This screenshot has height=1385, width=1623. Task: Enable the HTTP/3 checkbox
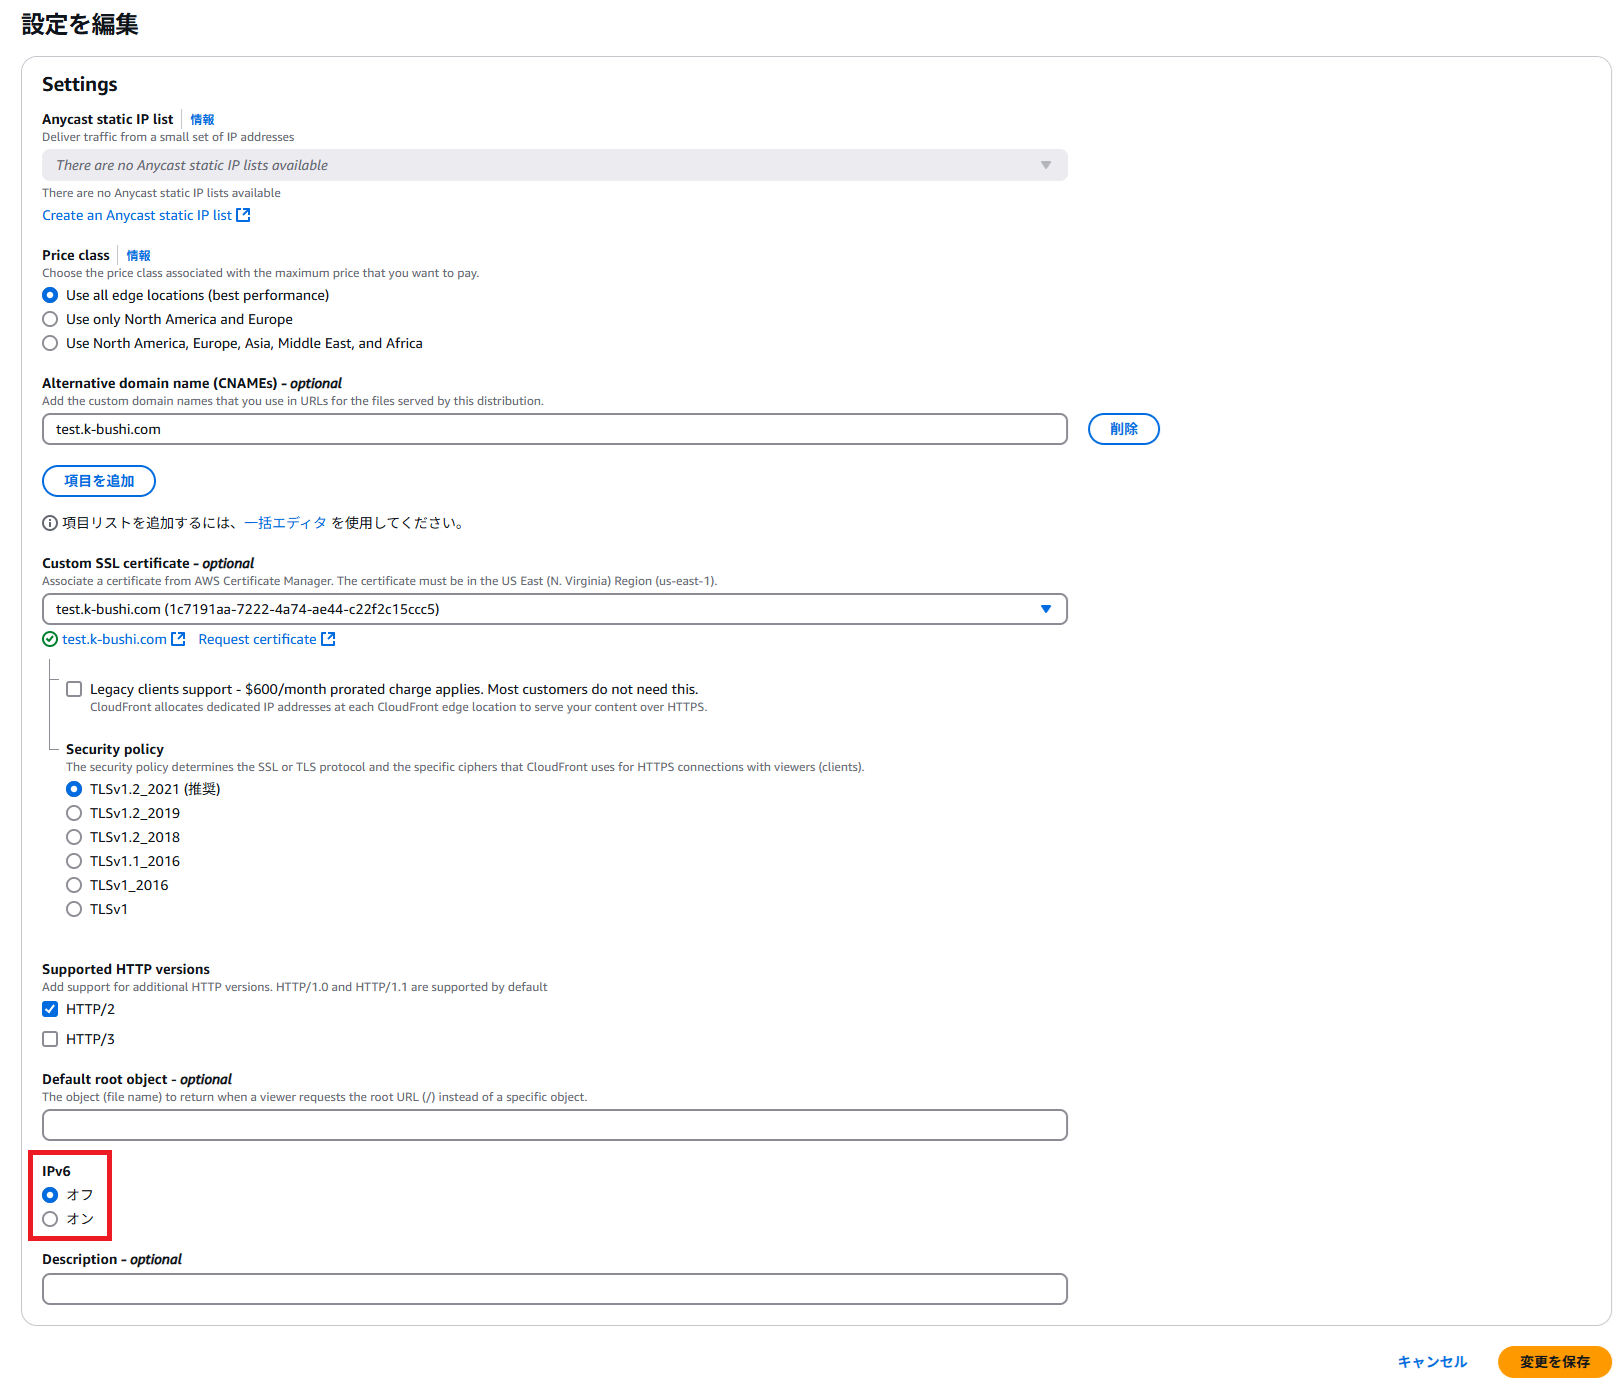(x=50, y=1039)
